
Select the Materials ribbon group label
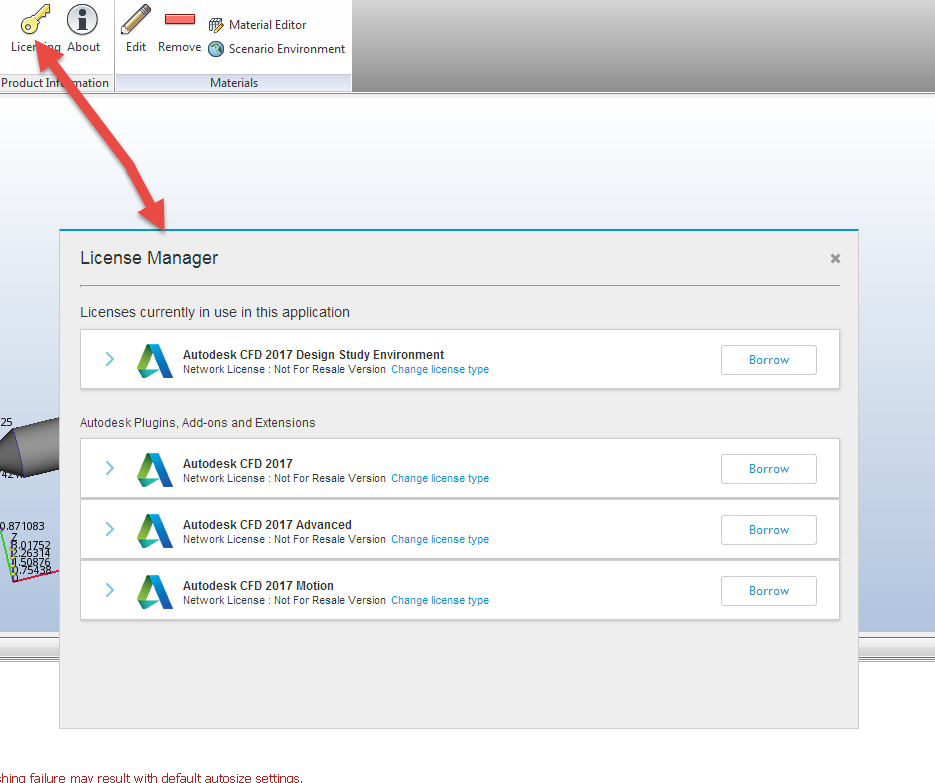coord(233,82)
